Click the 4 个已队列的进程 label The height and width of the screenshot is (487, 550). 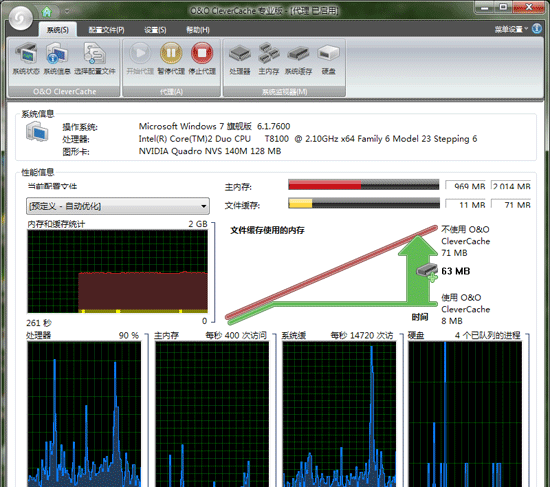click(x=488, y=335)
